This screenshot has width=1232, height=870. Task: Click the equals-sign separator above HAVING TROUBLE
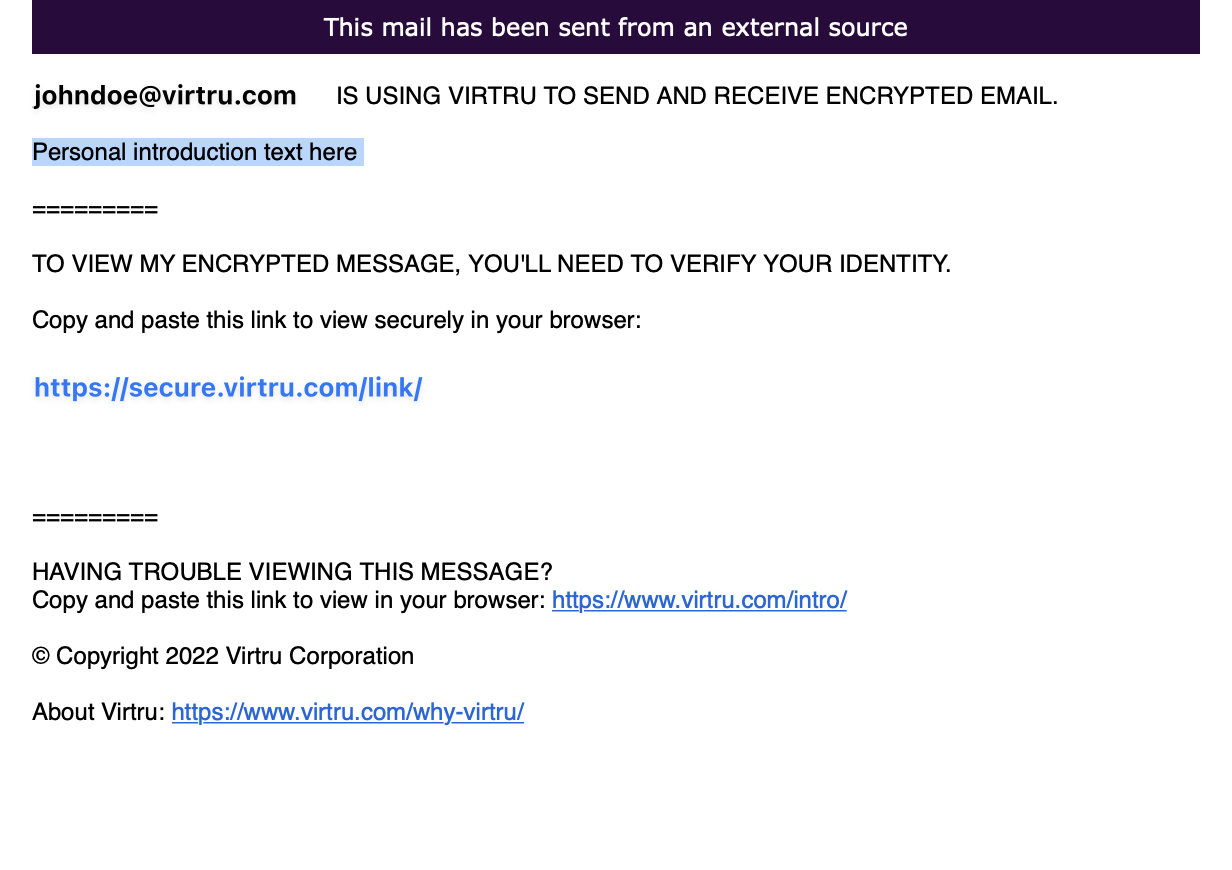95,517
